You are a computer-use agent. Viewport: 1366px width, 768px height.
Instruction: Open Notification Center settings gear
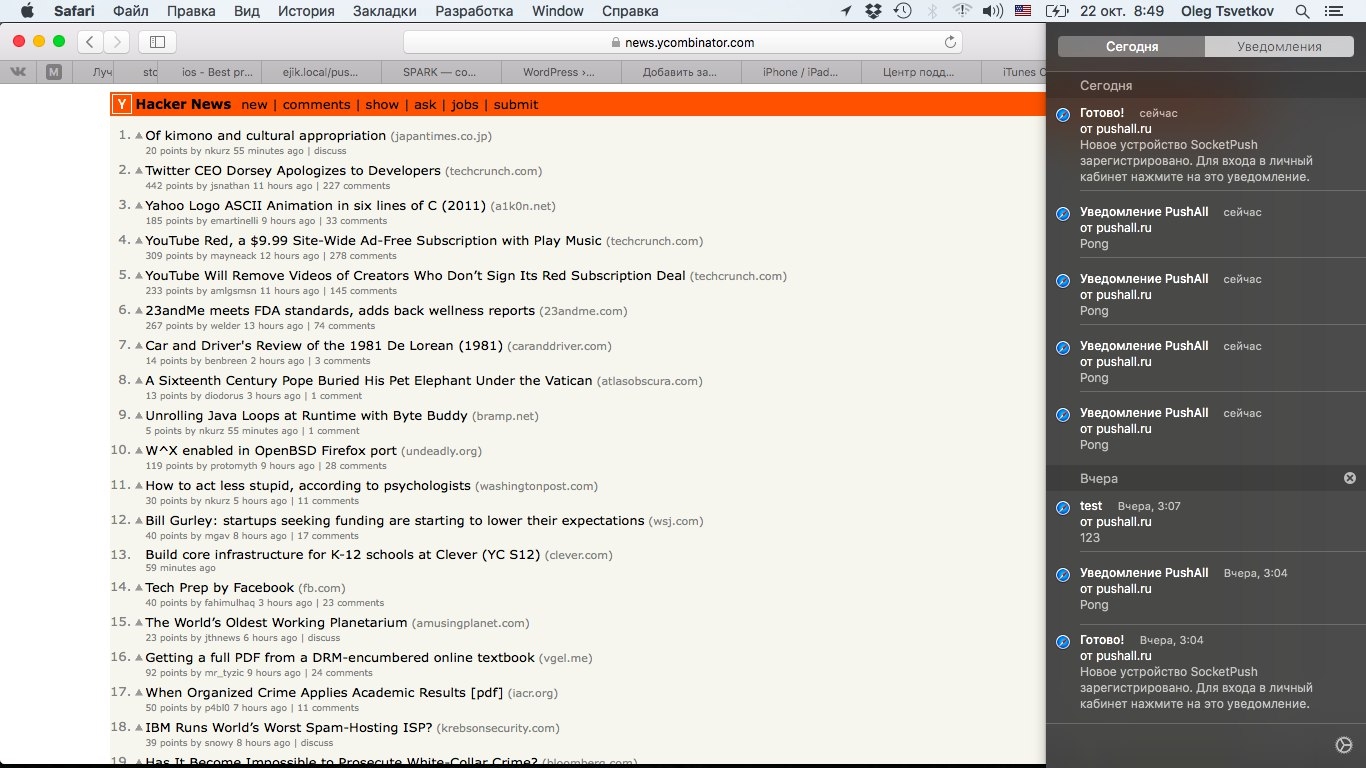1344,745
